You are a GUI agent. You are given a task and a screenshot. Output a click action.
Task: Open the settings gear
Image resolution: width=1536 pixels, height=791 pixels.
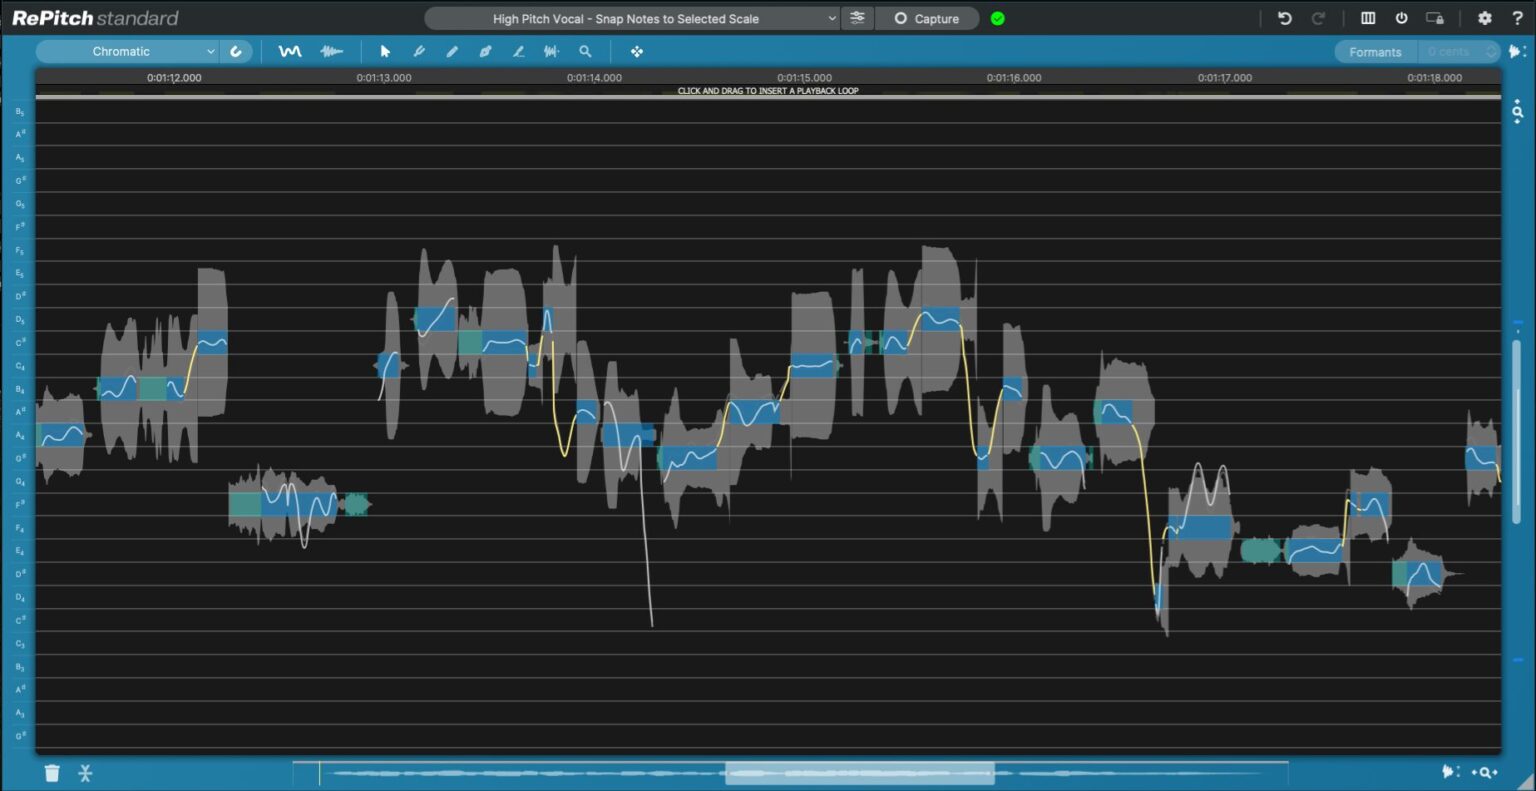point(1484,18)
